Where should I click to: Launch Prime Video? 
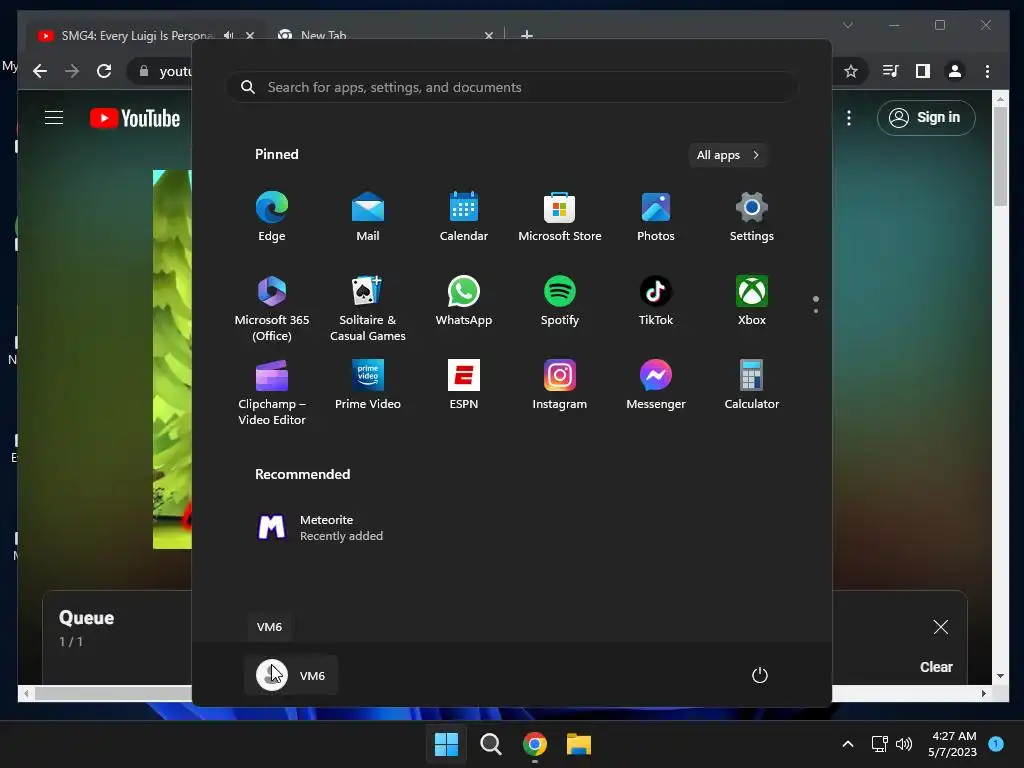[368, 385]
